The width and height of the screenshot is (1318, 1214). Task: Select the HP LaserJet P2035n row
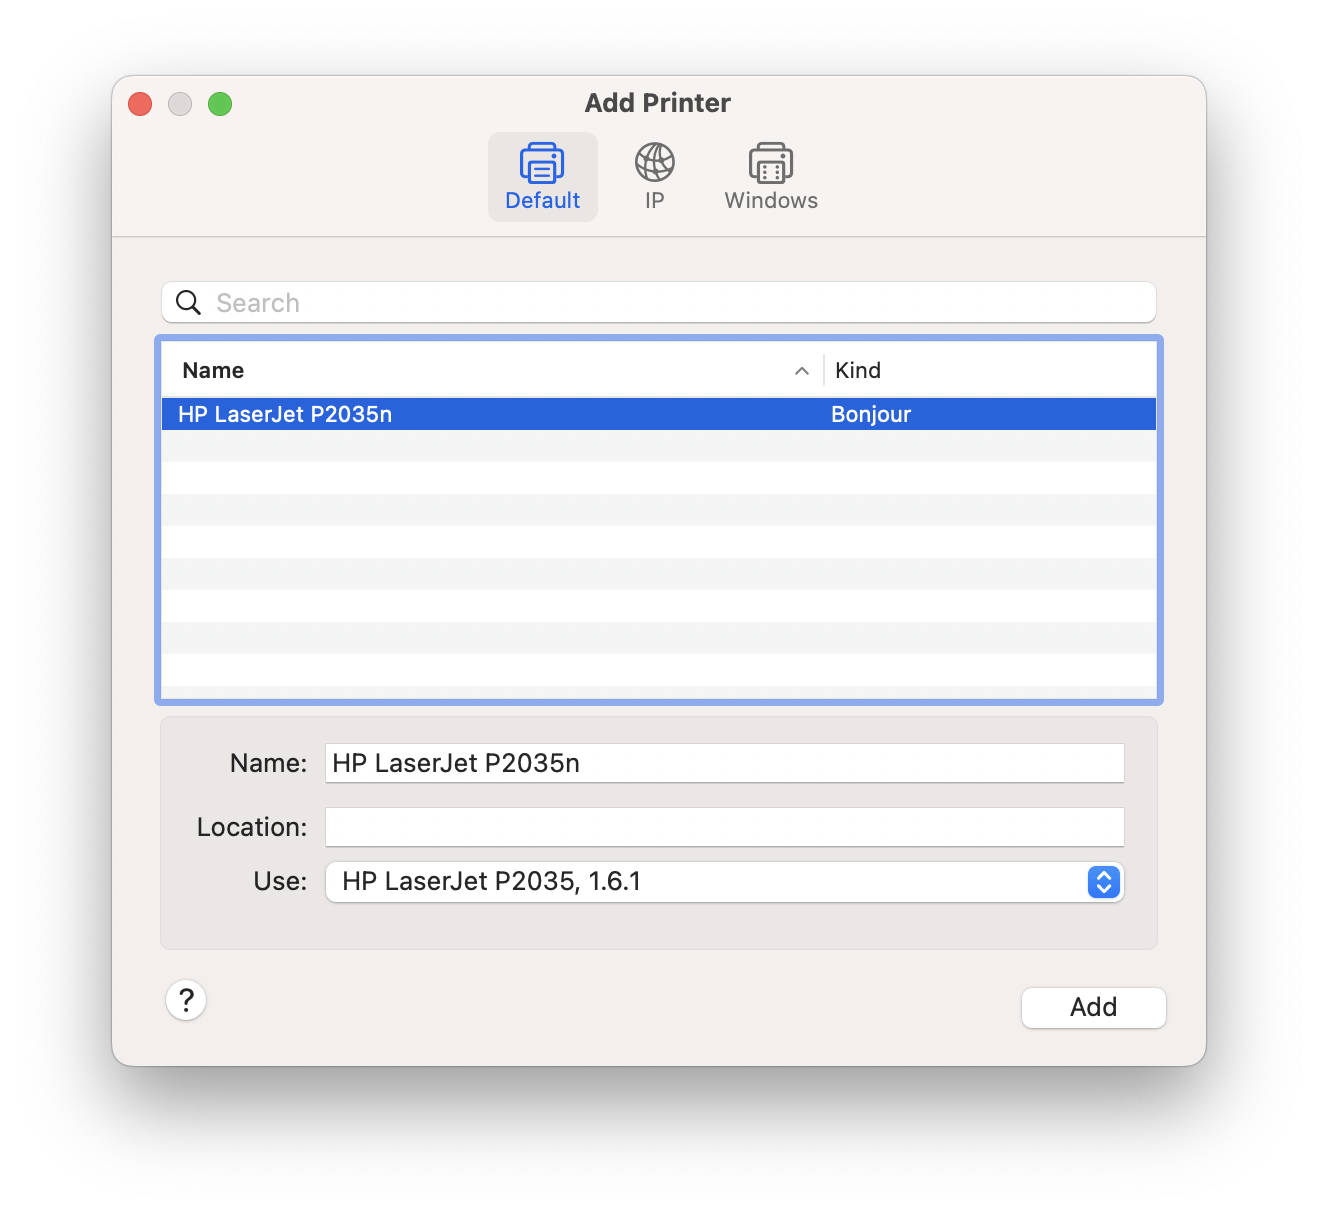(x=659, y=414)
